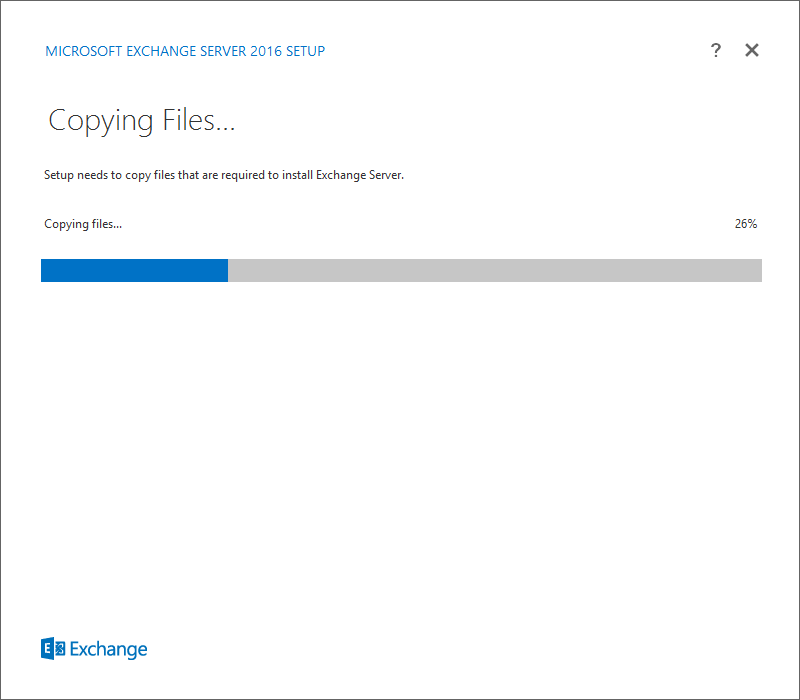The height and width of the screenshot is (700, 800).
Task: Click the 'Exchange' wordmark beside the logo
Action: 108,649
